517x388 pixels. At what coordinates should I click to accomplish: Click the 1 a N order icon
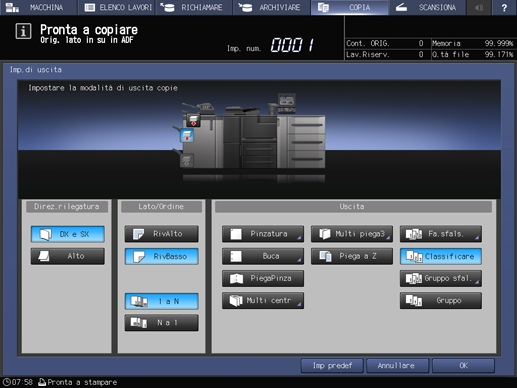click(x=139, y=301)
